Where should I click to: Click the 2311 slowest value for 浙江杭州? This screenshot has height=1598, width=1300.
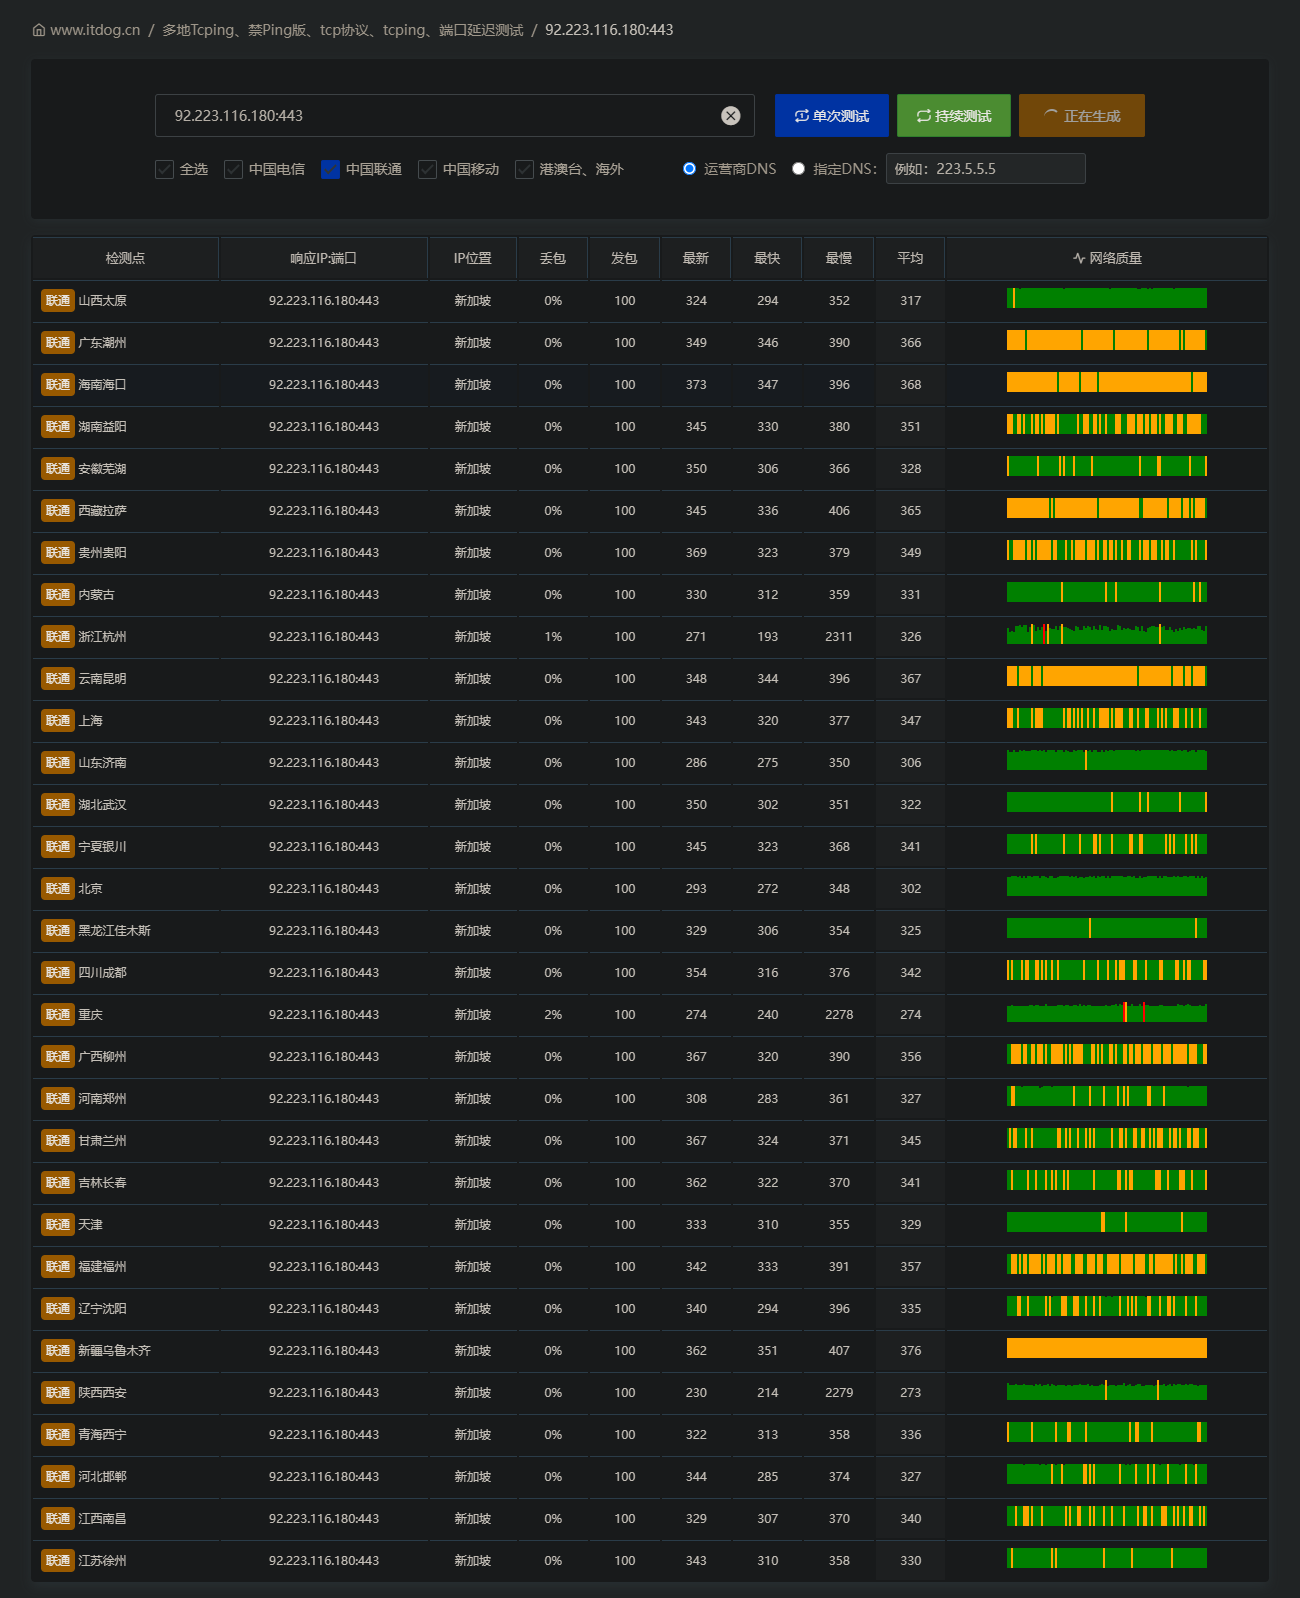(x=839, y=637)
